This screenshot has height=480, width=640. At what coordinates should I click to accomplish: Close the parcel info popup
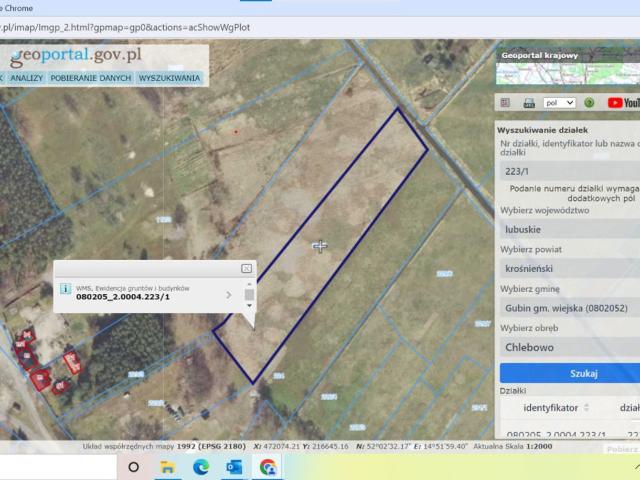pyautogui.click(x=246, y=269)
